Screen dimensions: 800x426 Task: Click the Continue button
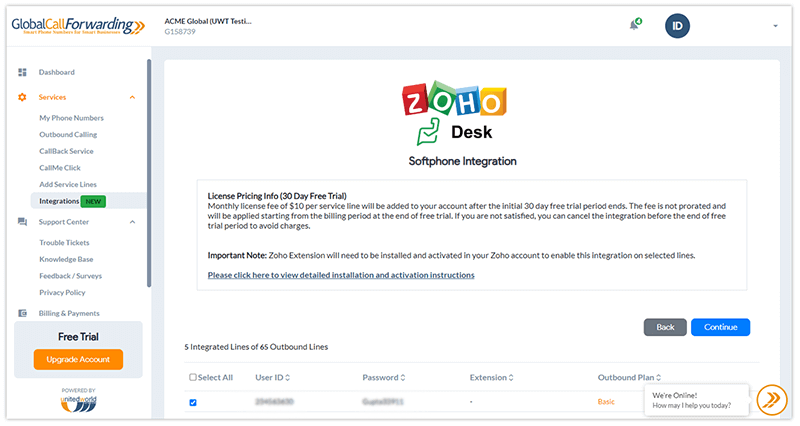(x=720, y=327)
